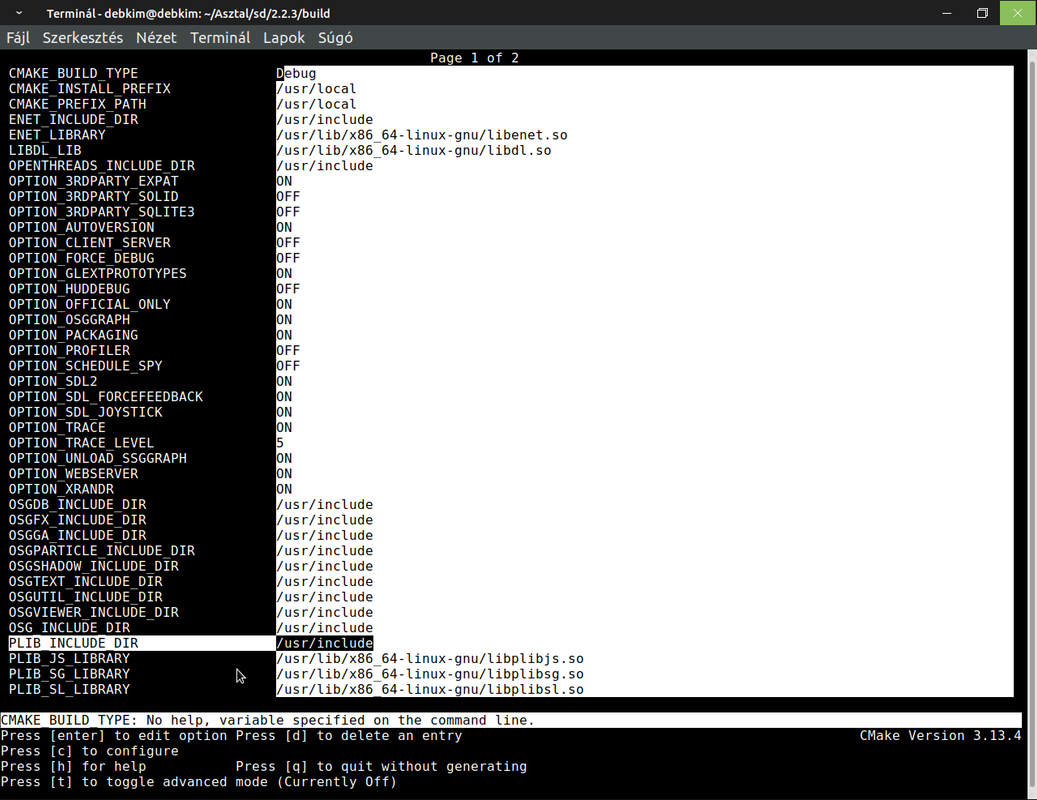Click the 'Page 1 of 2' indicator

point(474,58)
